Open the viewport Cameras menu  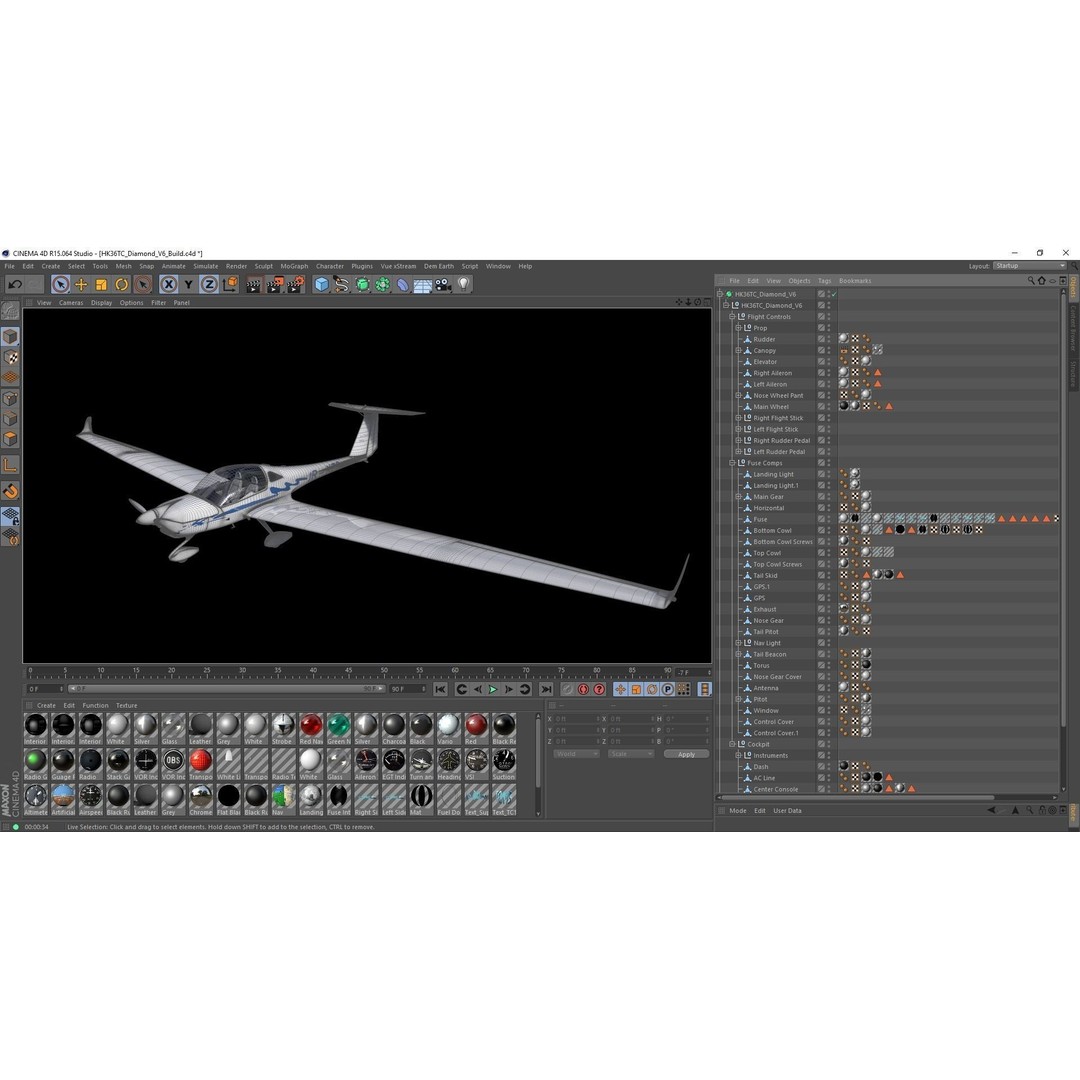tap(71, 303)
